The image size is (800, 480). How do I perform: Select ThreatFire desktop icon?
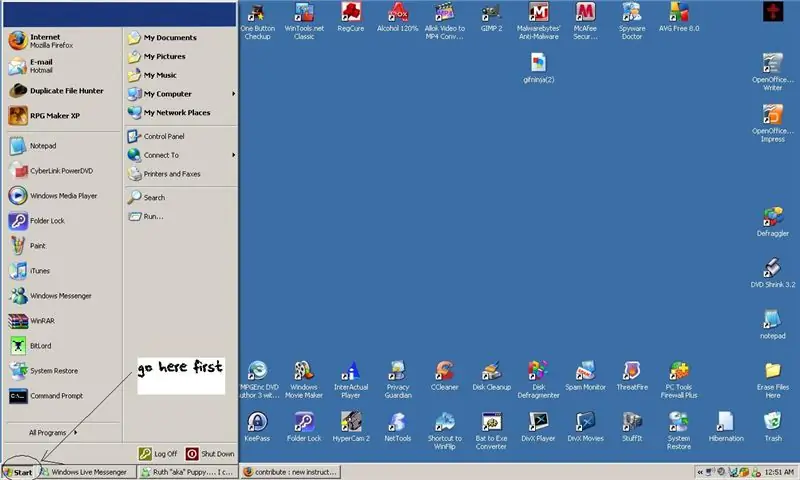tap(632, 375)
